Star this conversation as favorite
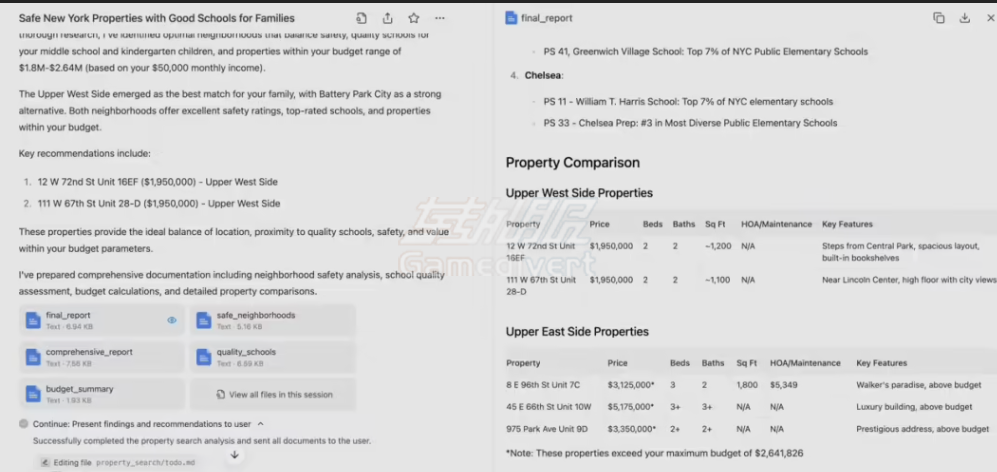The image size is (997, 472). (x=413, y=18)
